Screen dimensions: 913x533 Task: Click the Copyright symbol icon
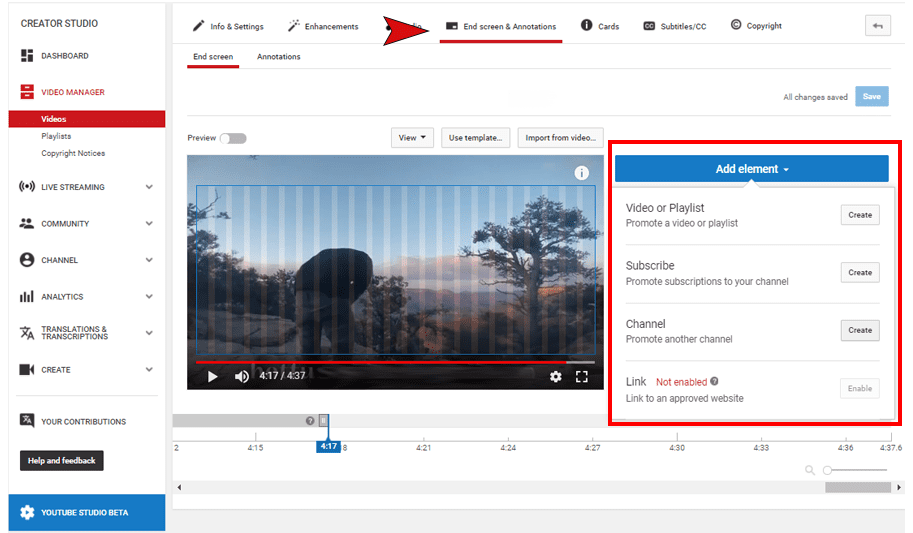tap(736, 24)
